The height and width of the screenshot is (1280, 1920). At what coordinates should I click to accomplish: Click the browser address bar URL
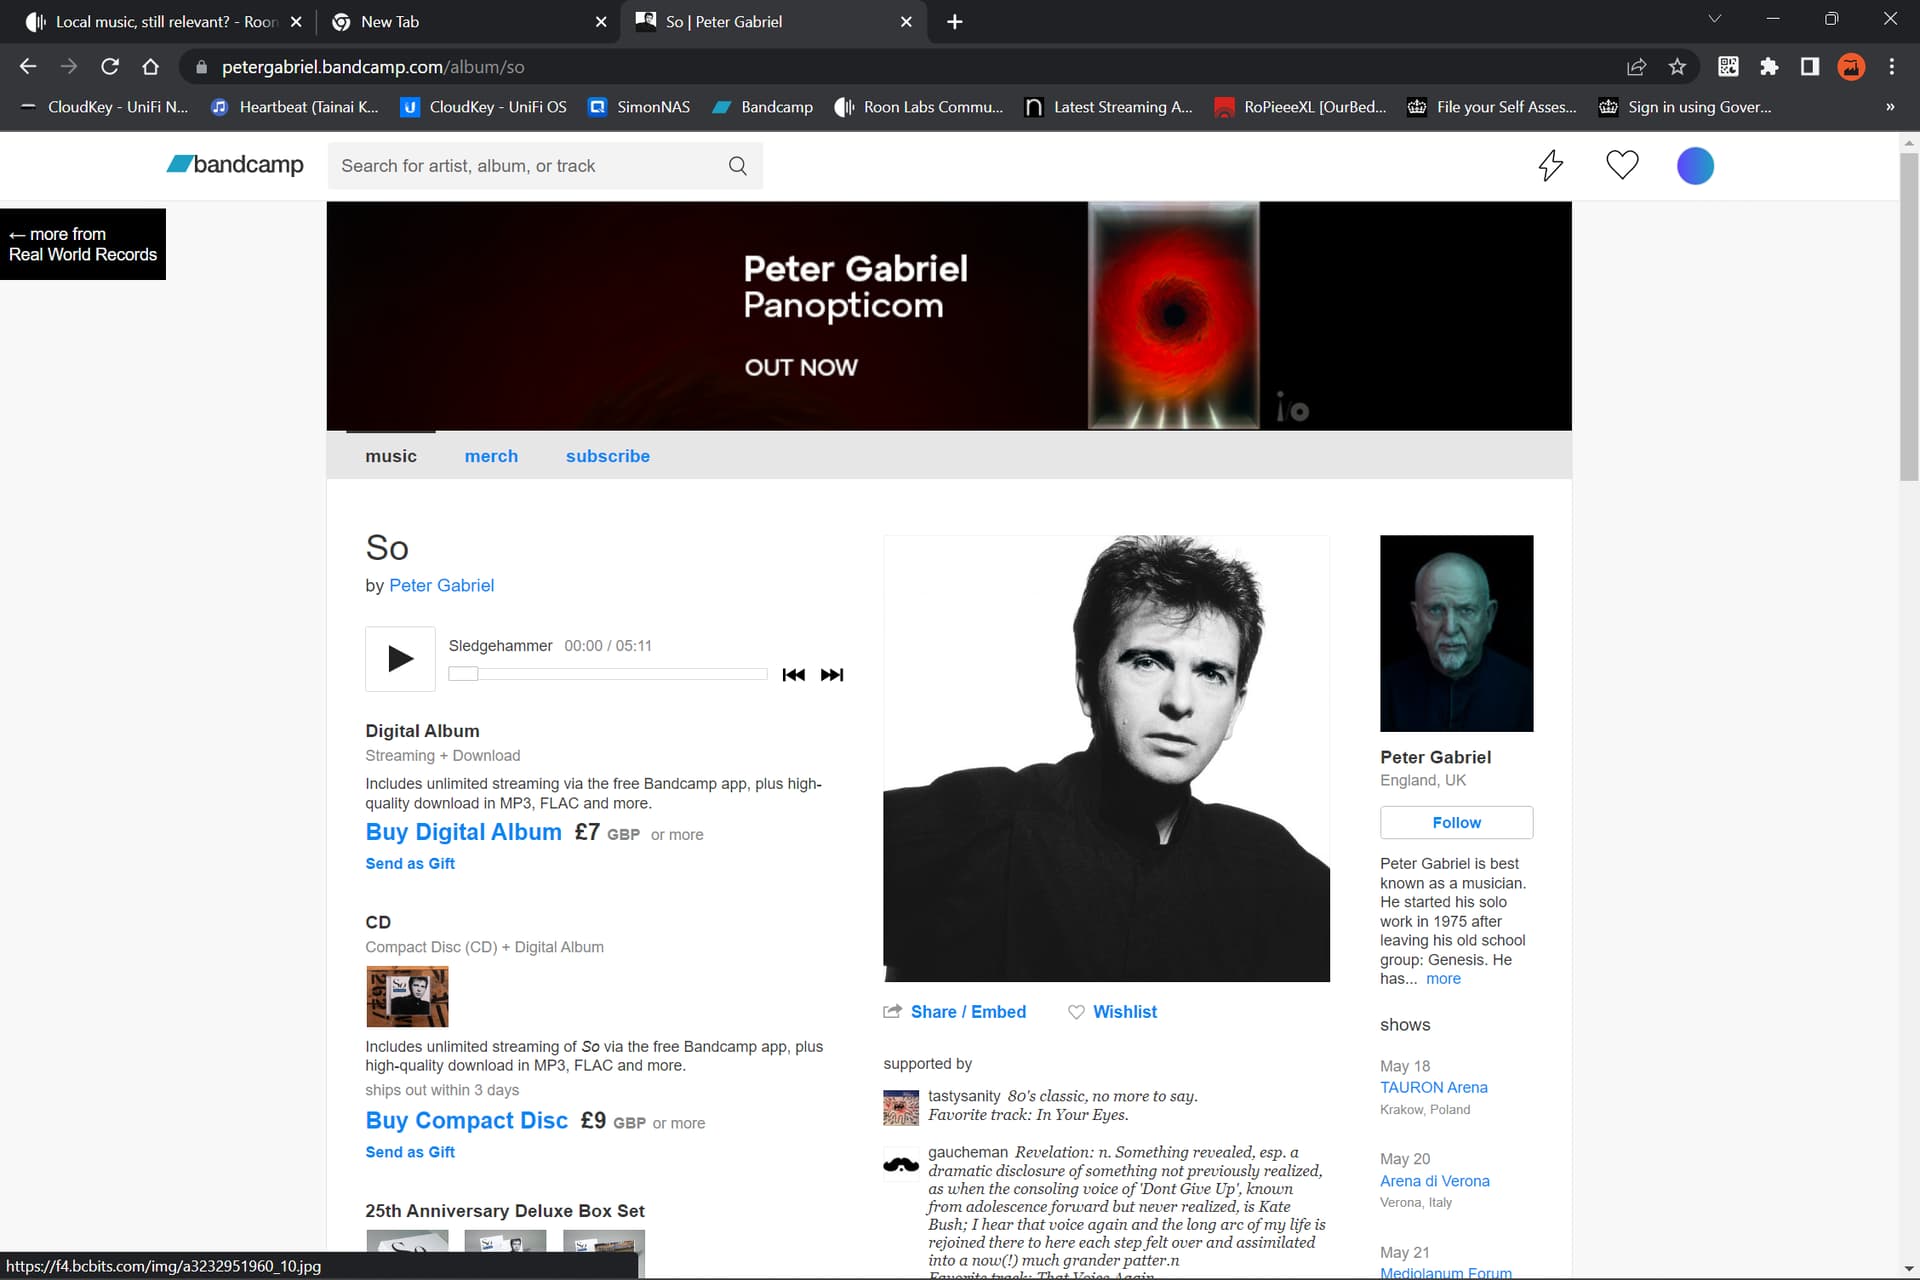tap(373, 67)
